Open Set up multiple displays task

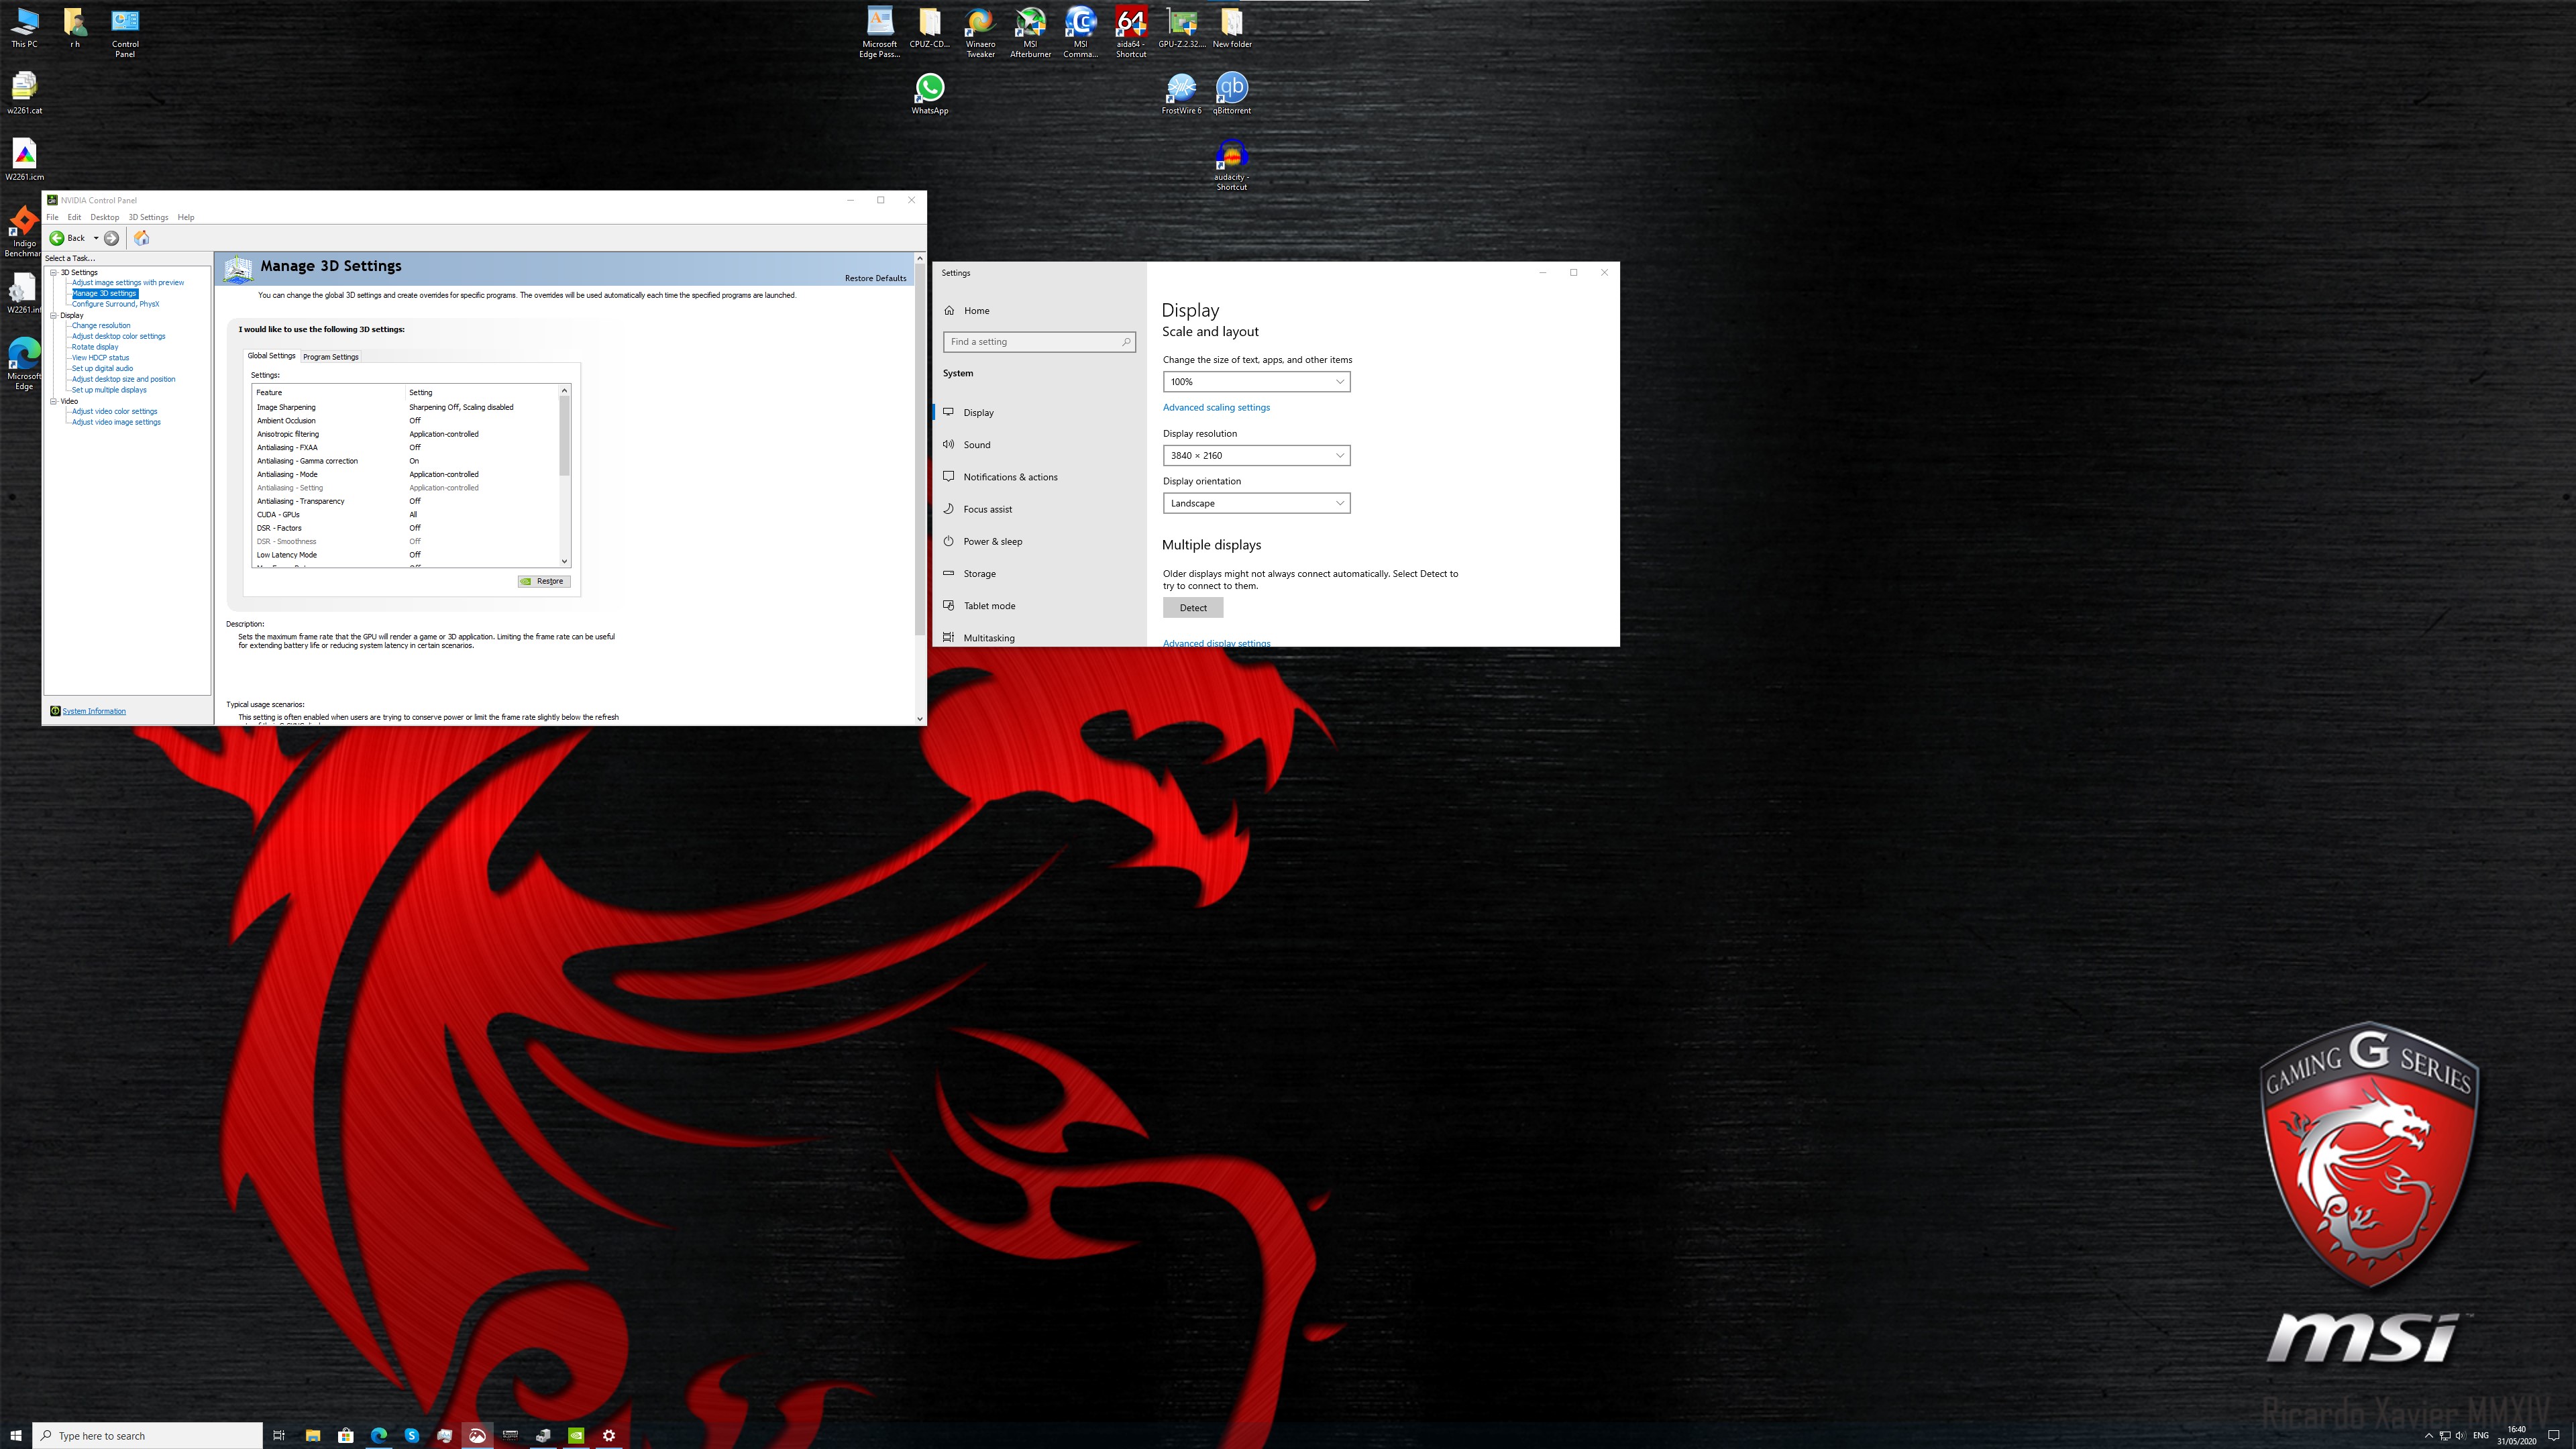click(109, 390)
